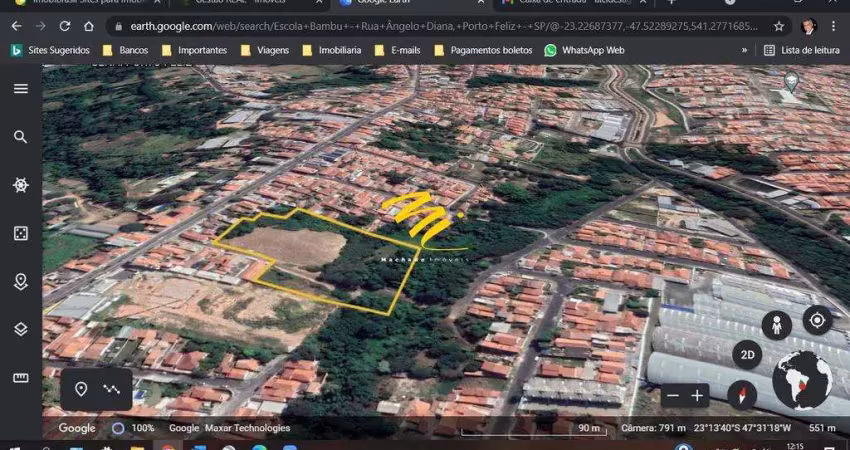Screen dimensions: 850x450
Task: Open Voyager ship's wheel icon
Action: 20,185
